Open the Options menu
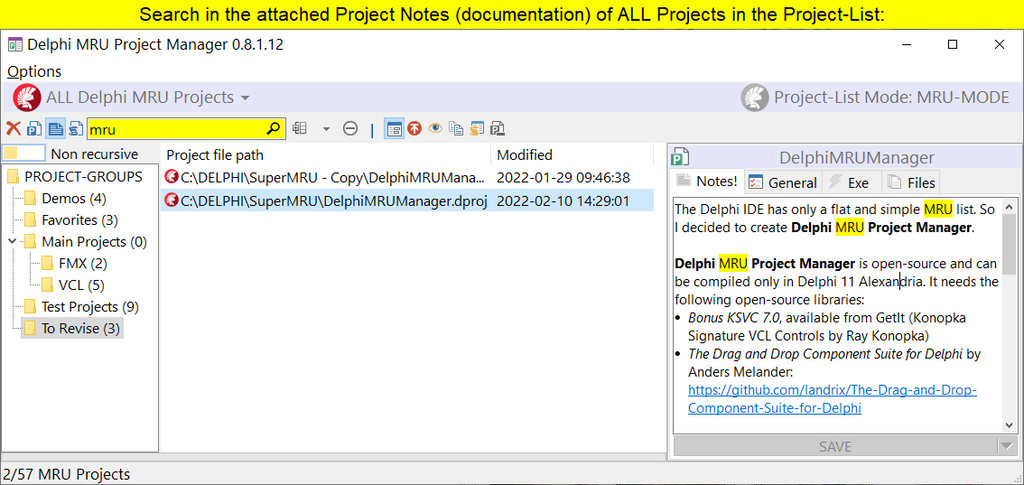1024x485 pixels. 34,71
